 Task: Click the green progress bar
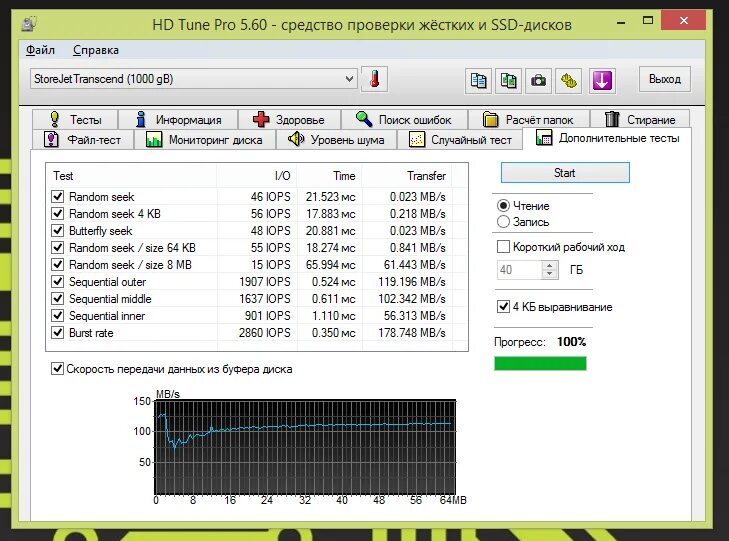540,363
